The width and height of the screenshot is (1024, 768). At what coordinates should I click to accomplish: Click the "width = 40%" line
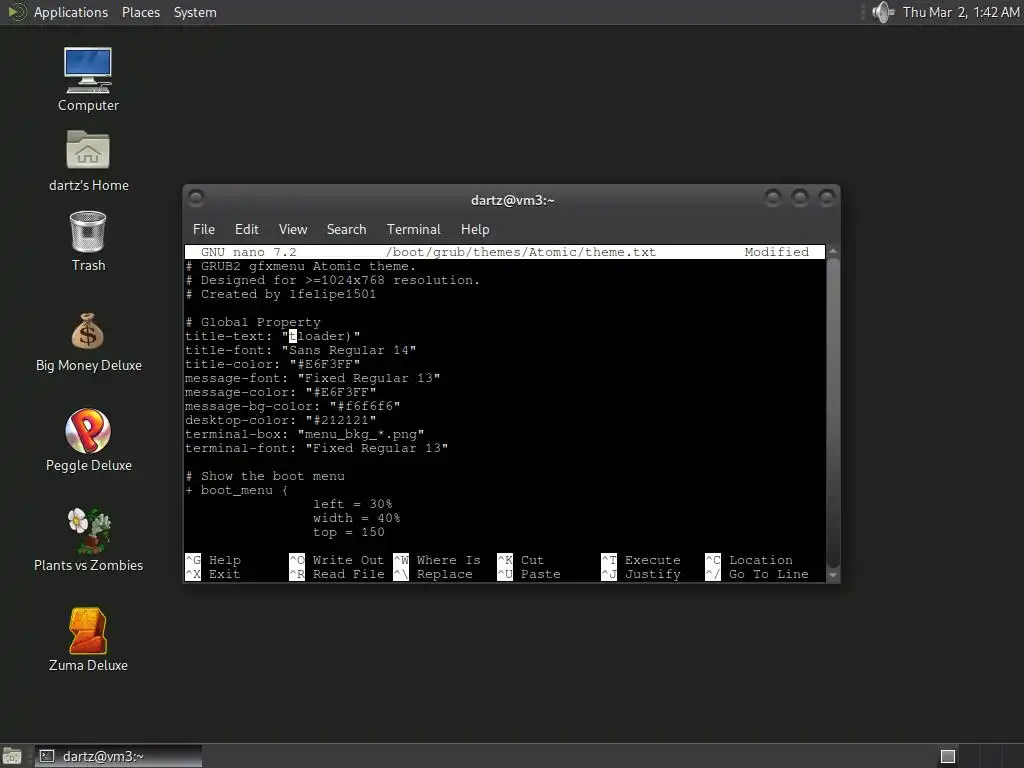tap(357, 519)
